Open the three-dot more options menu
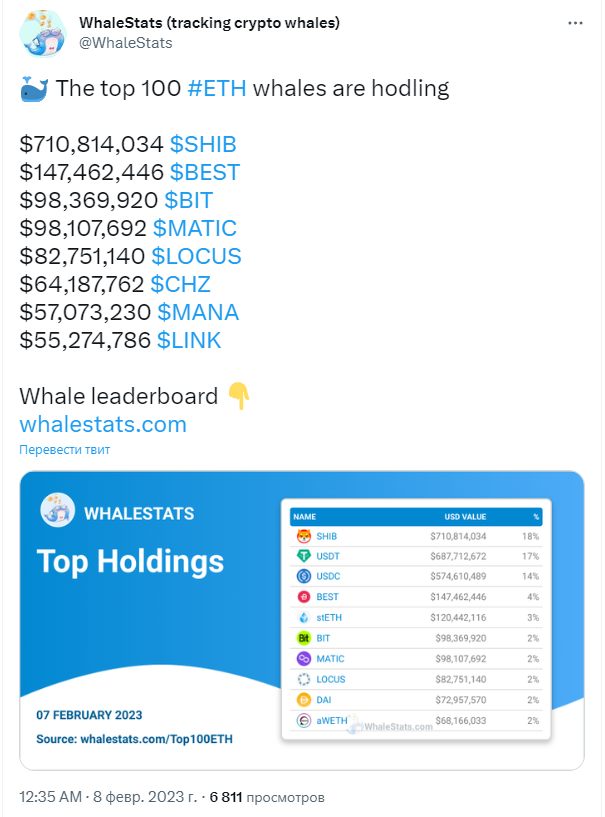Viewport: 605px width, 817px height. click(x=575, y=23)
